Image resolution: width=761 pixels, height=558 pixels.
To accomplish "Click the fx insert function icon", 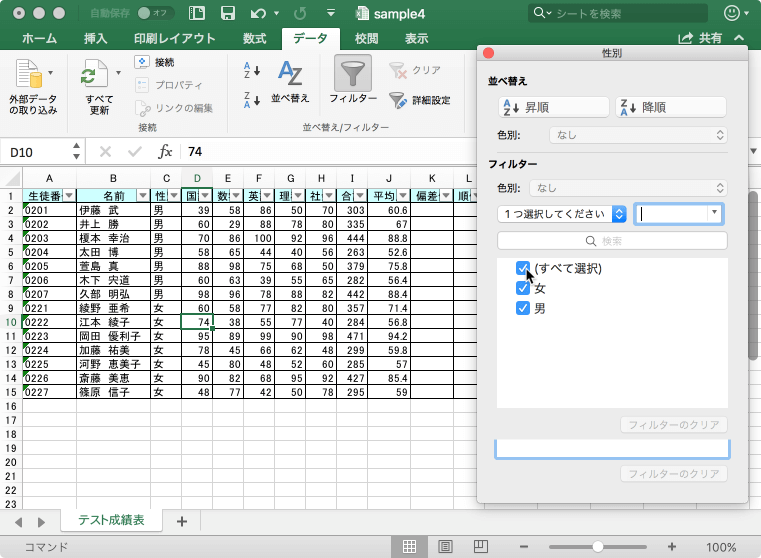I will 165,152.
